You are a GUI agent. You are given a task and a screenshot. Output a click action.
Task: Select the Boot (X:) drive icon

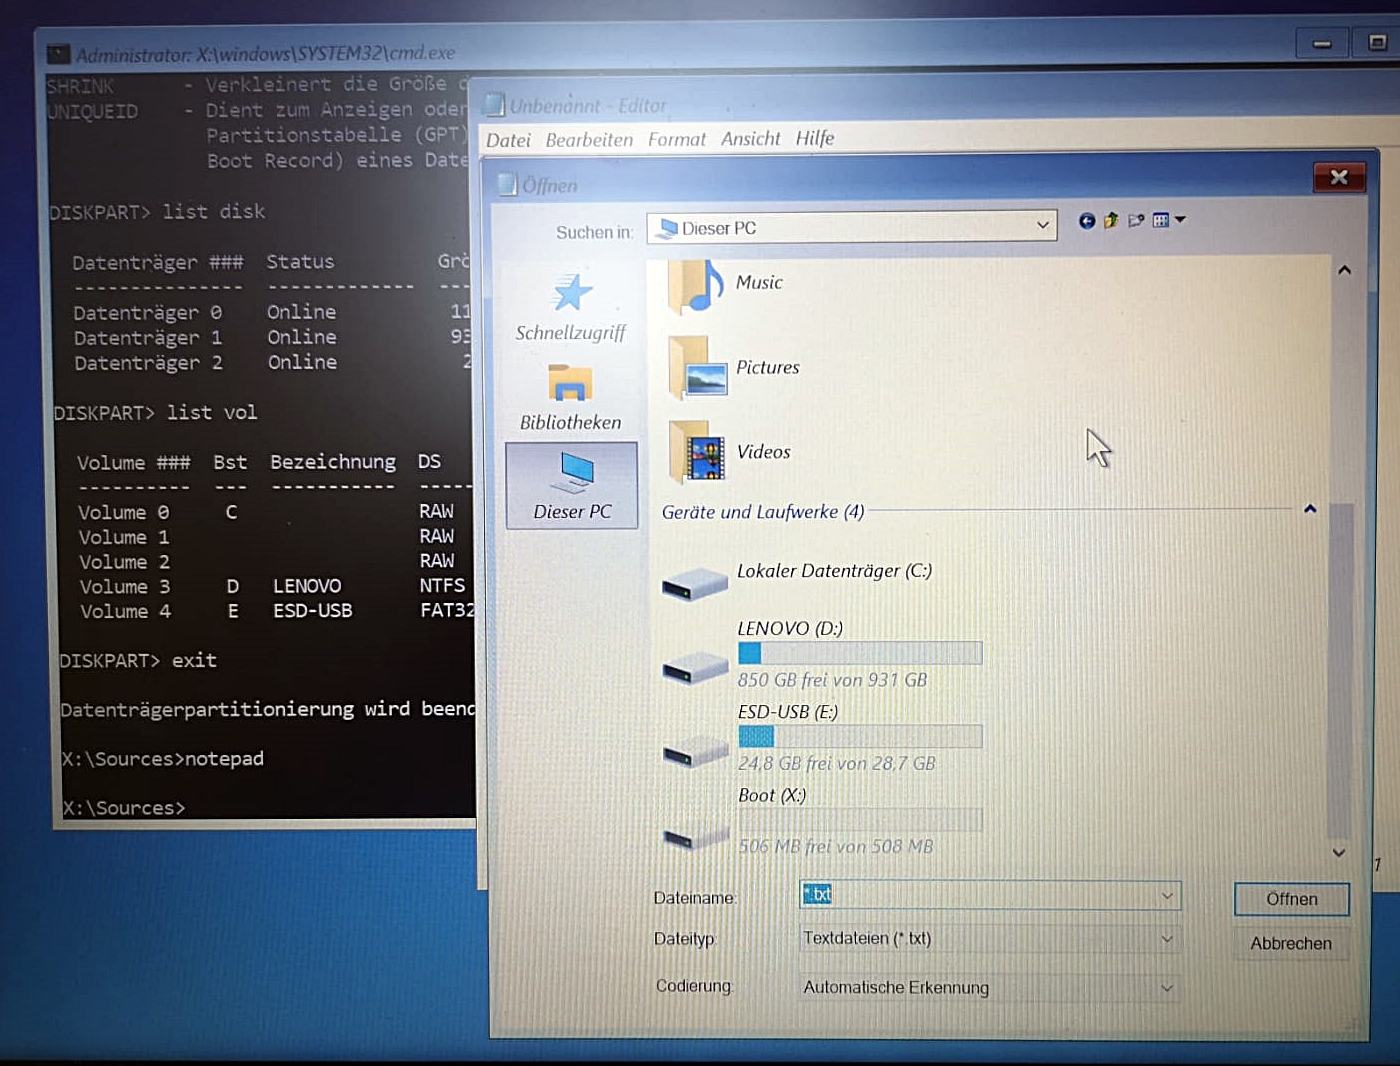coord(696,835)
